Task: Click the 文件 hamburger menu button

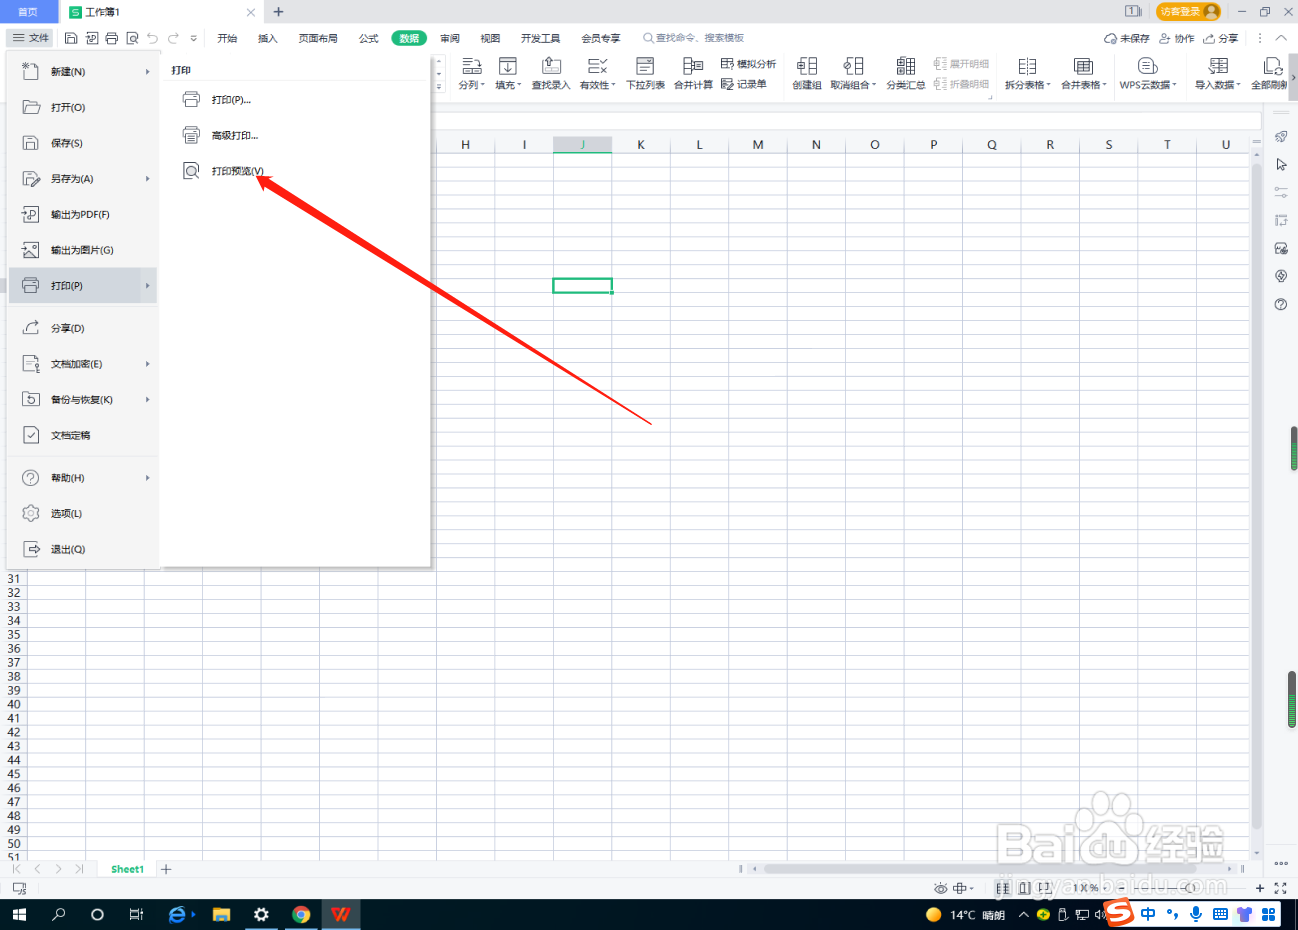Action: pos(31,38)
